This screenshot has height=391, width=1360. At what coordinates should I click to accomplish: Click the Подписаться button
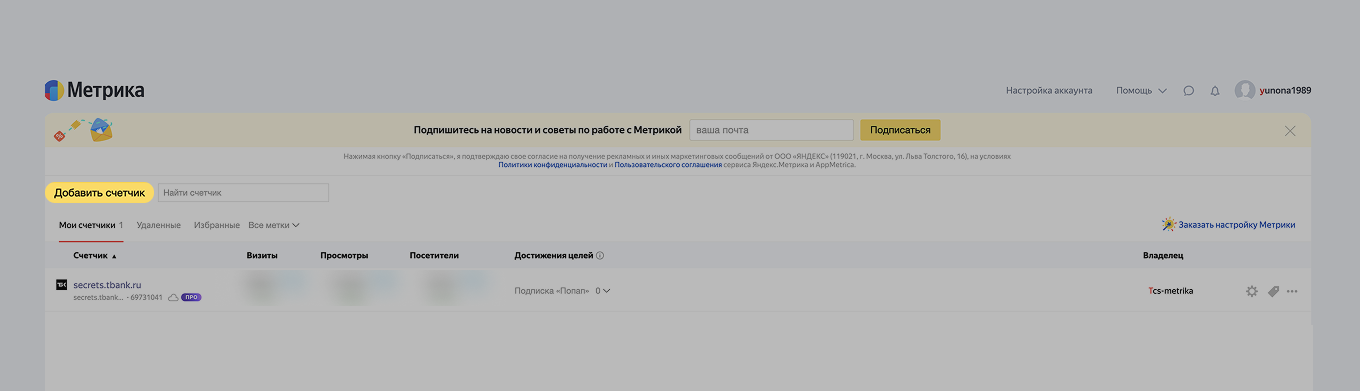tap(900, 130)
